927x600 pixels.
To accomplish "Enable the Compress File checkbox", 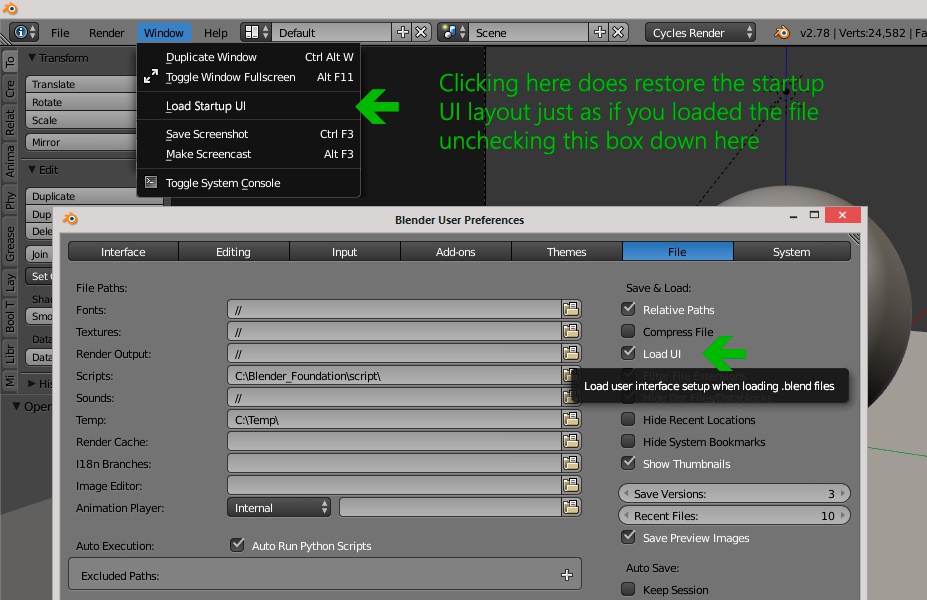I will coord(628,332).
